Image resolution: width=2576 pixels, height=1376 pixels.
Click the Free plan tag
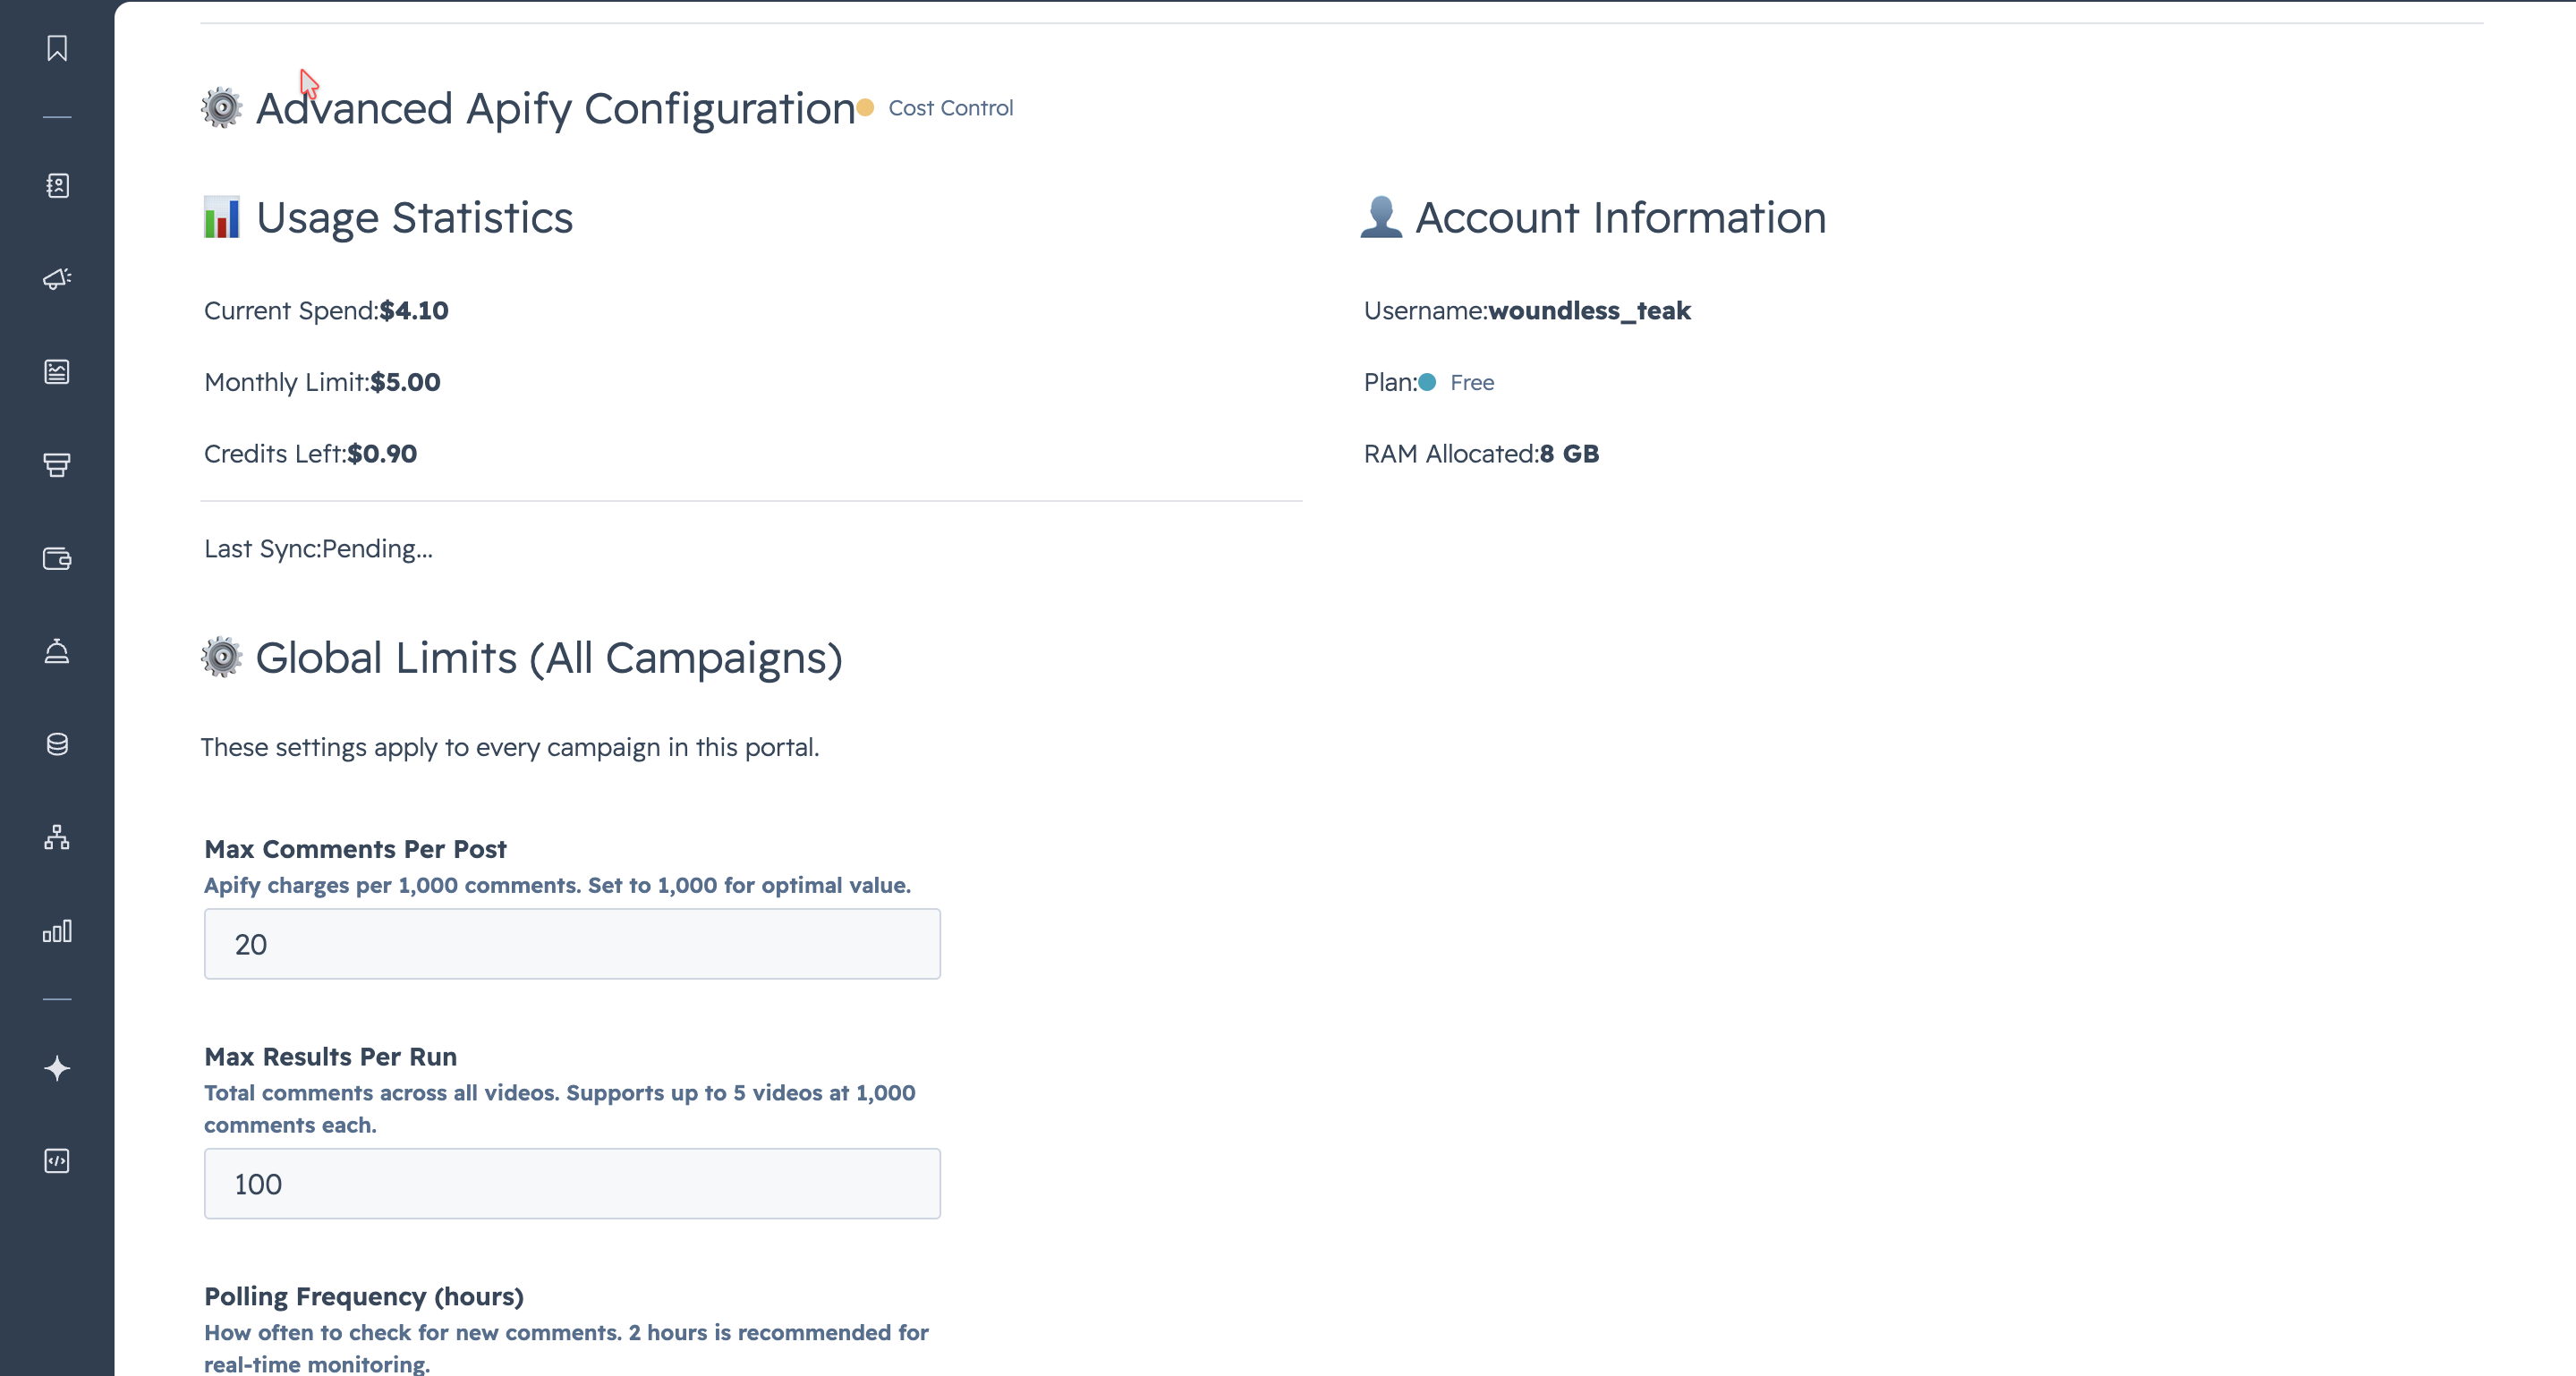point(1457,382)
